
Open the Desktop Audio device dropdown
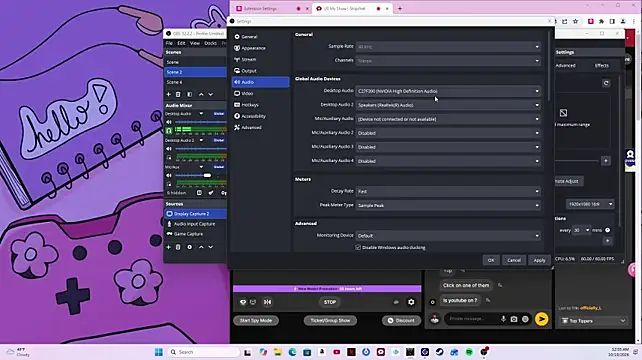coord(448,91)
